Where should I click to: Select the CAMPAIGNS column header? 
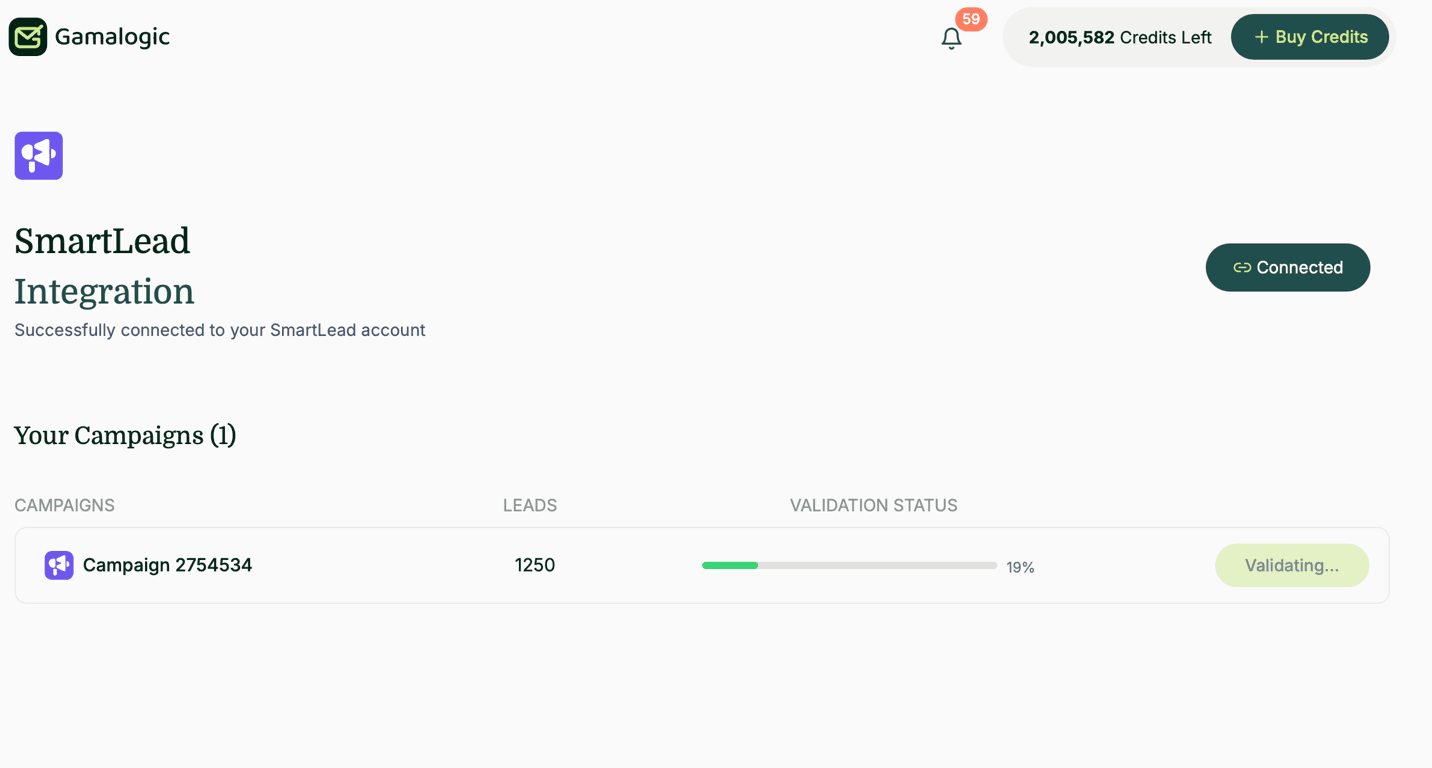click(64, 505)
